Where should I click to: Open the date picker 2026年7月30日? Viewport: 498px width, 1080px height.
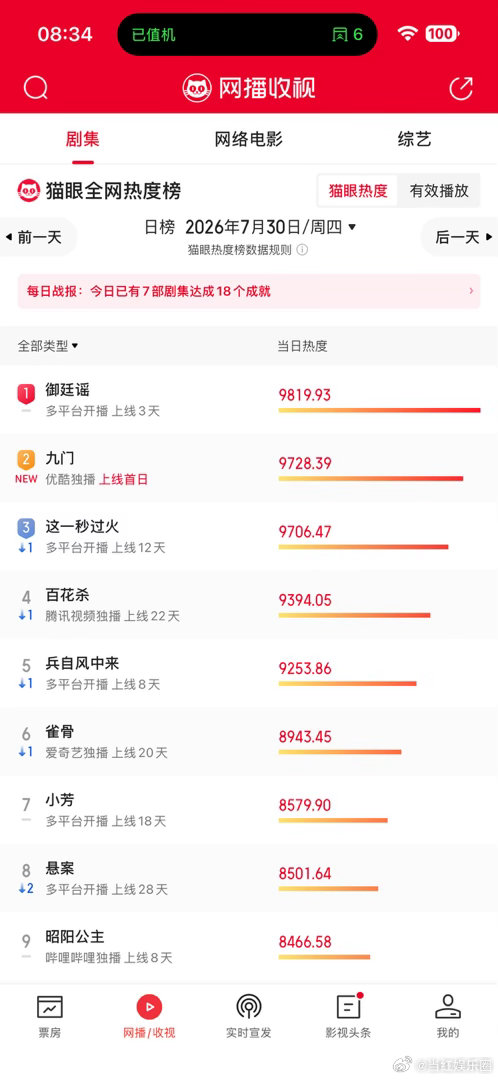(x=270, y=227)
